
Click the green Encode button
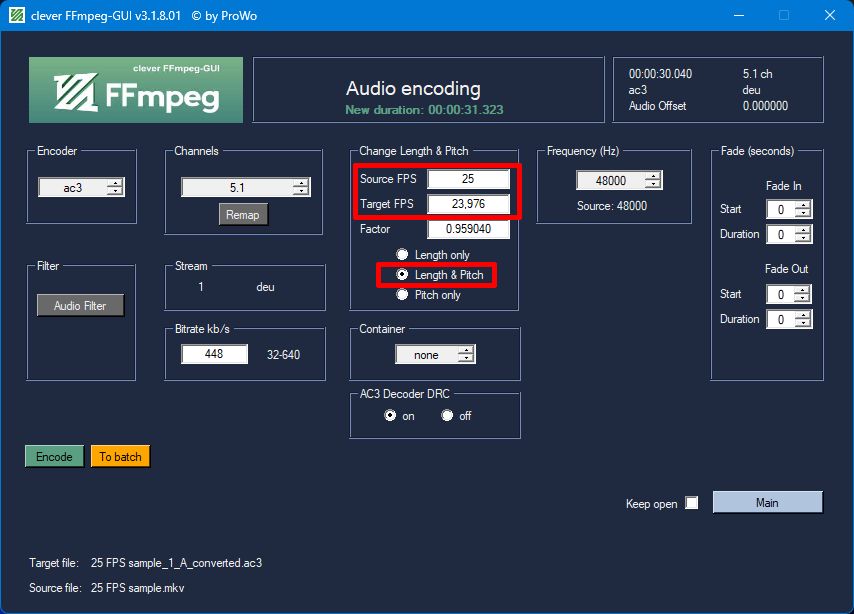coord(54,457)
